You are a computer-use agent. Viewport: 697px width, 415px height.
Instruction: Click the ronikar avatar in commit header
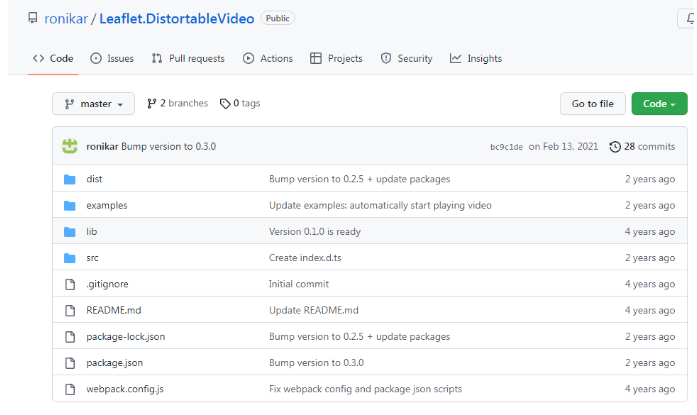click(x=70, y=146)
